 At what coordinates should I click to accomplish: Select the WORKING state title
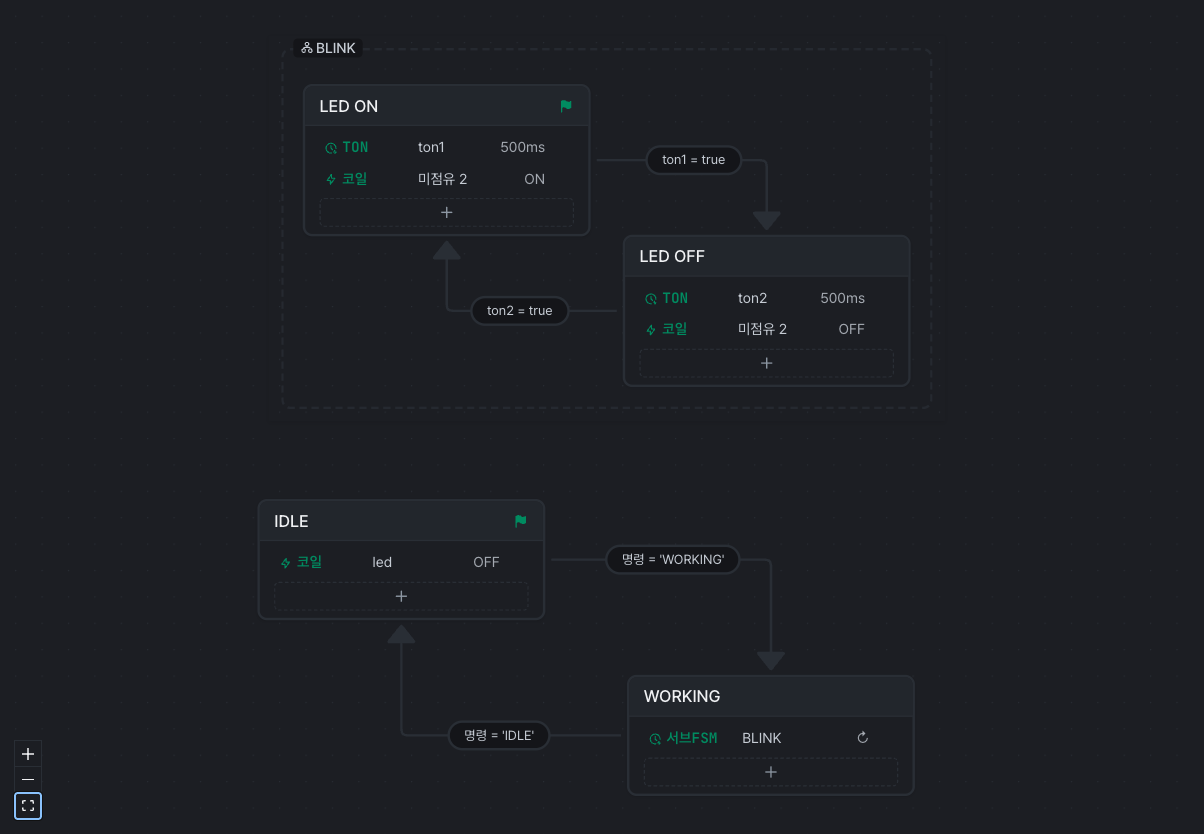pyautogui.click(x=682, y=696)
